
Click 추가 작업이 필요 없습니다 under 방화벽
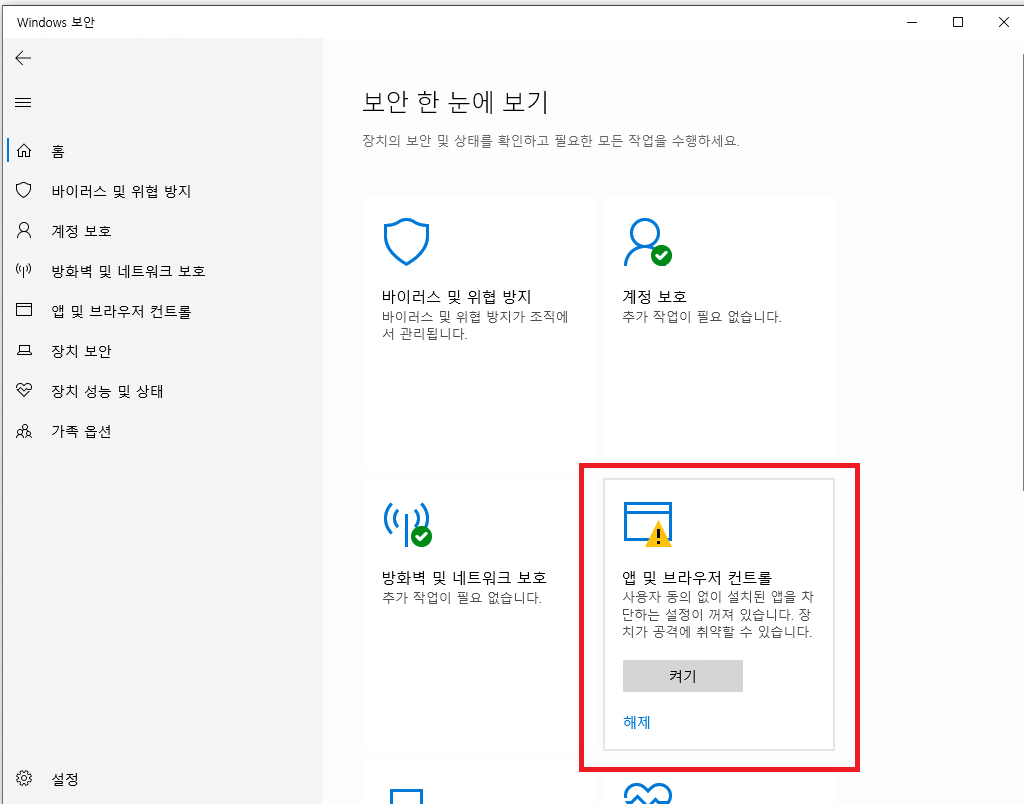click(462, 598)
